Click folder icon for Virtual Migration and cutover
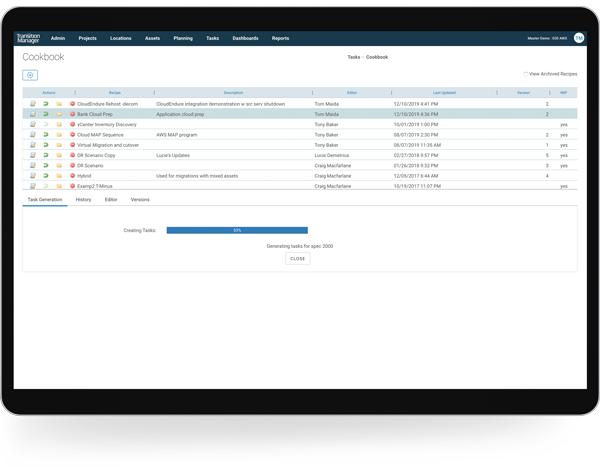 (x=59, y=145)
